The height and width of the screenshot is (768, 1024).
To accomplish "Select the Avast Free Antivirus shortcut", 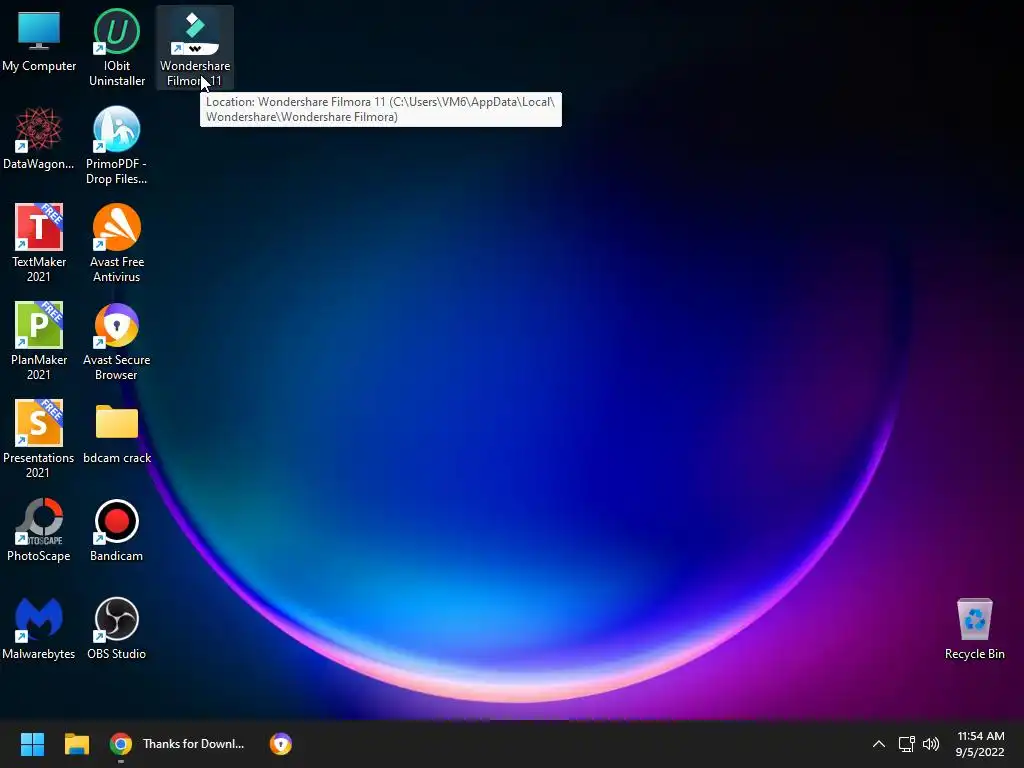I will 117,243.
